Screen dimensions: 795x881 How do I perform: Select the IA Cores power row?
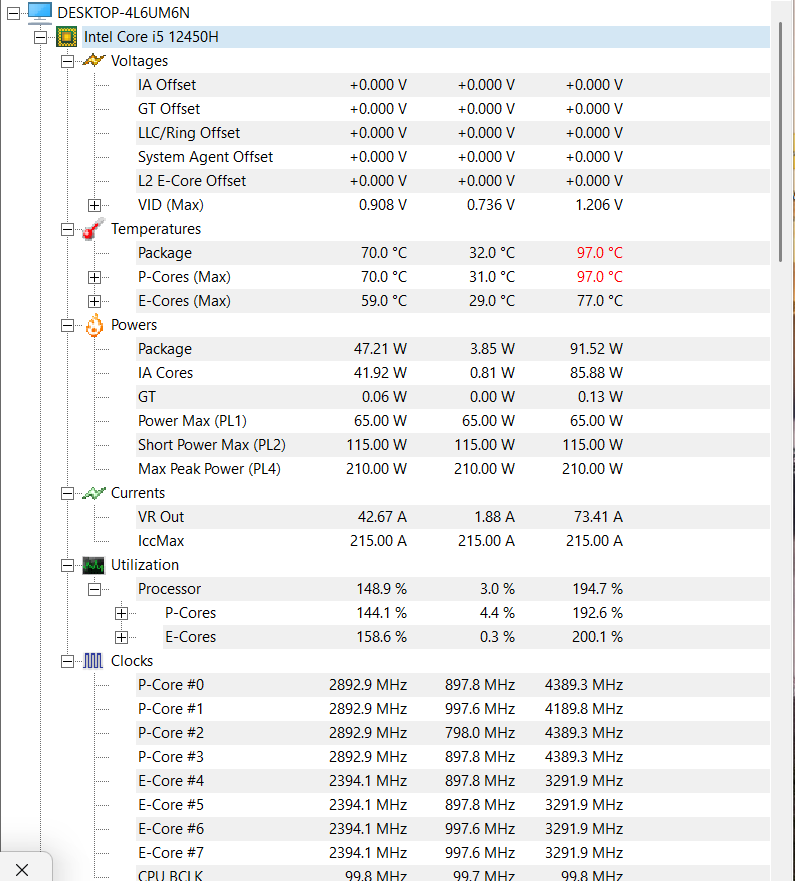[452, 373]
